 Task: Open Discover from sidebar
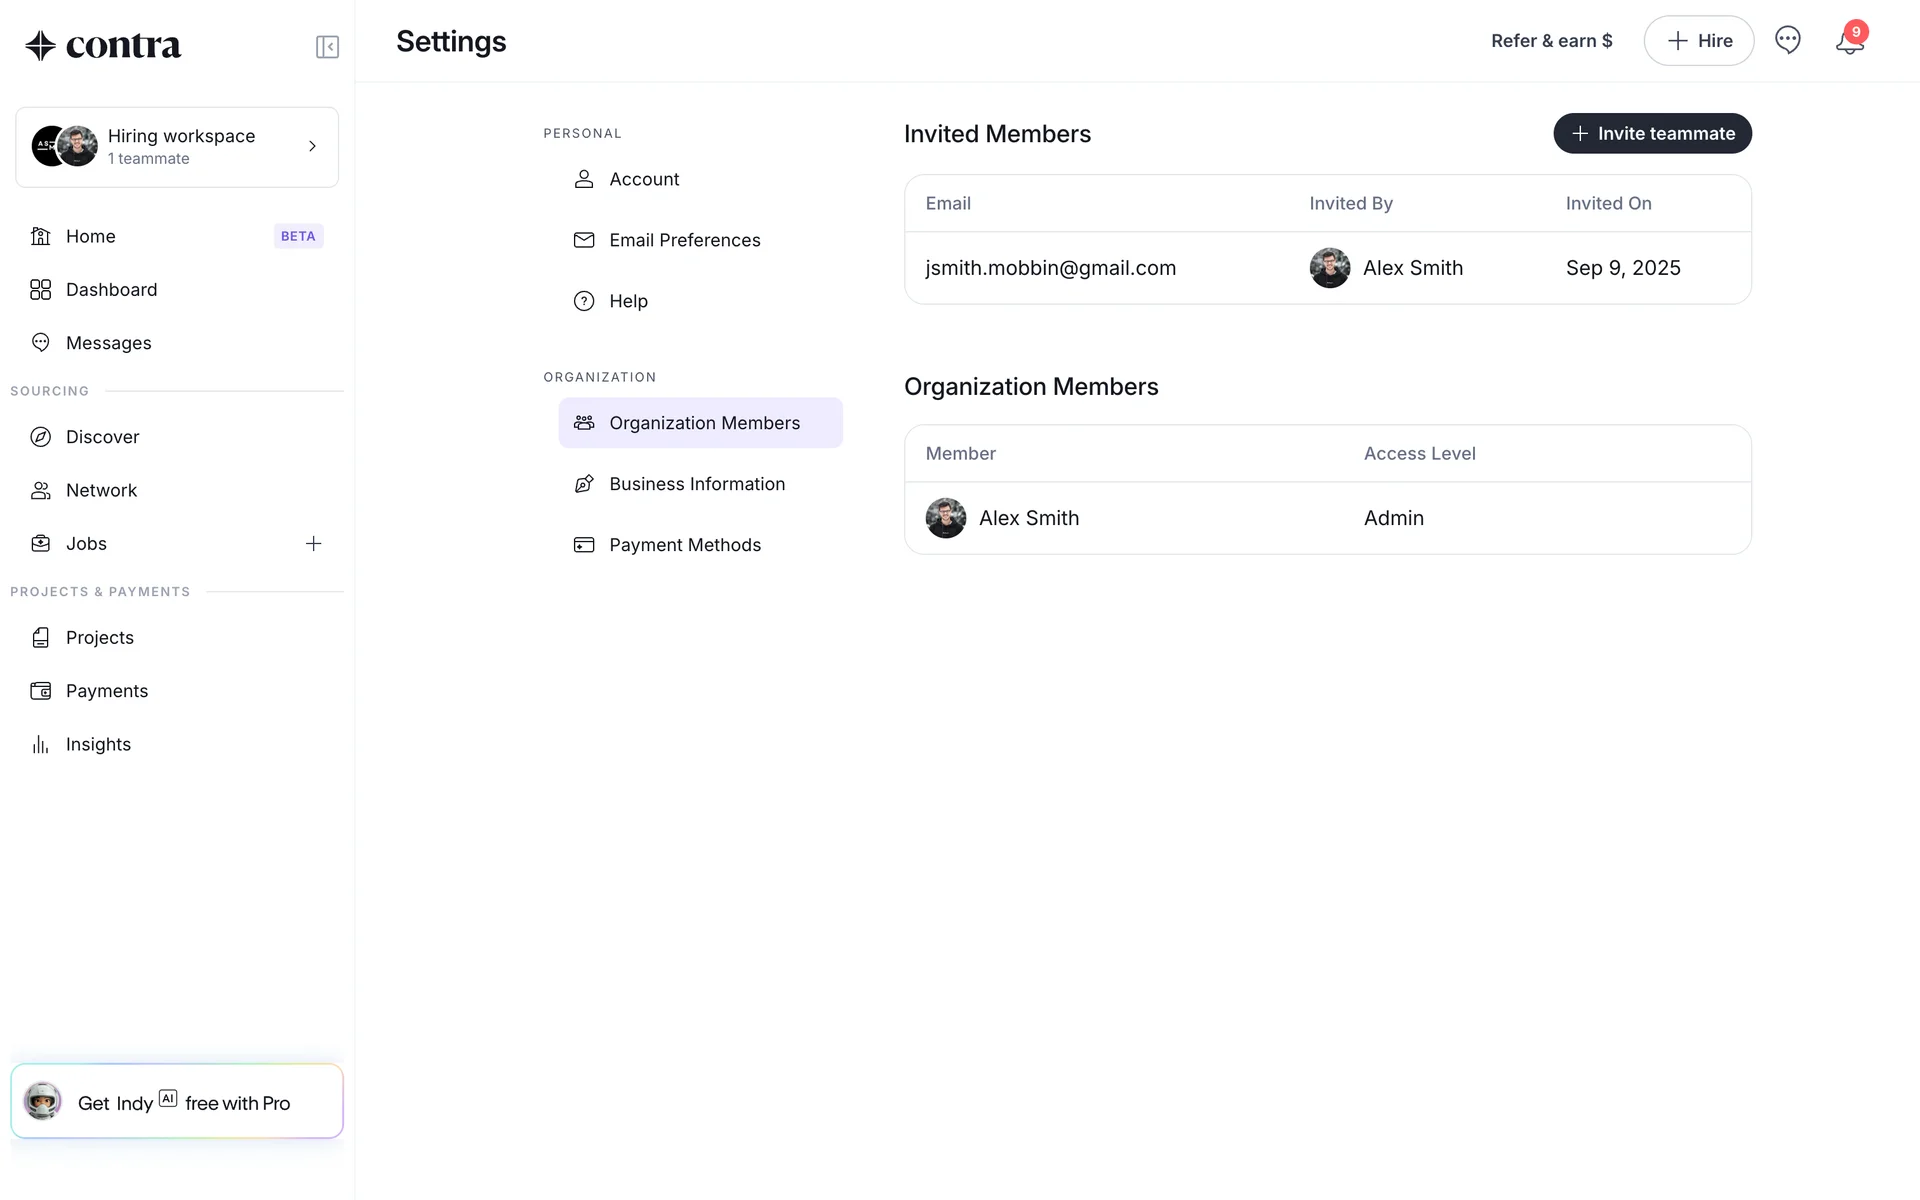(x=102, y=437)
